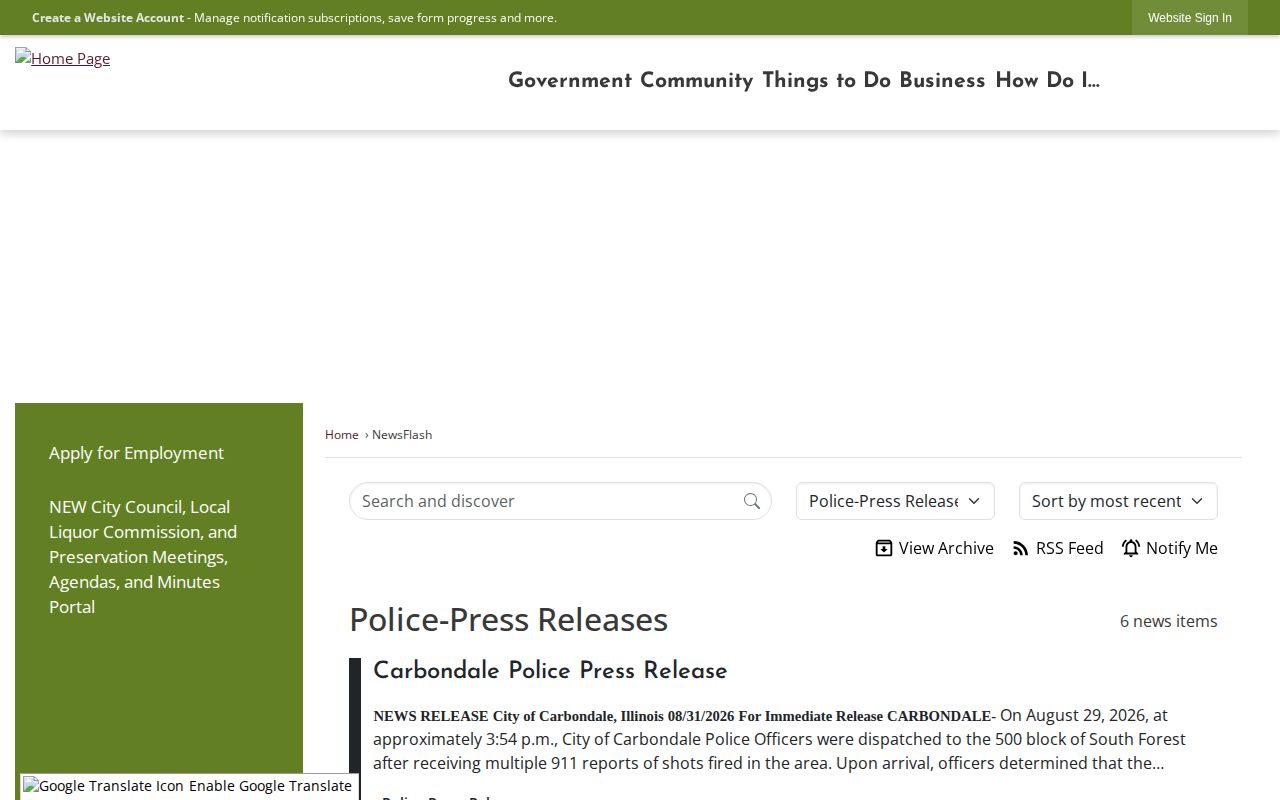Open NEW City Council meetings portal link

click(143, 556)
